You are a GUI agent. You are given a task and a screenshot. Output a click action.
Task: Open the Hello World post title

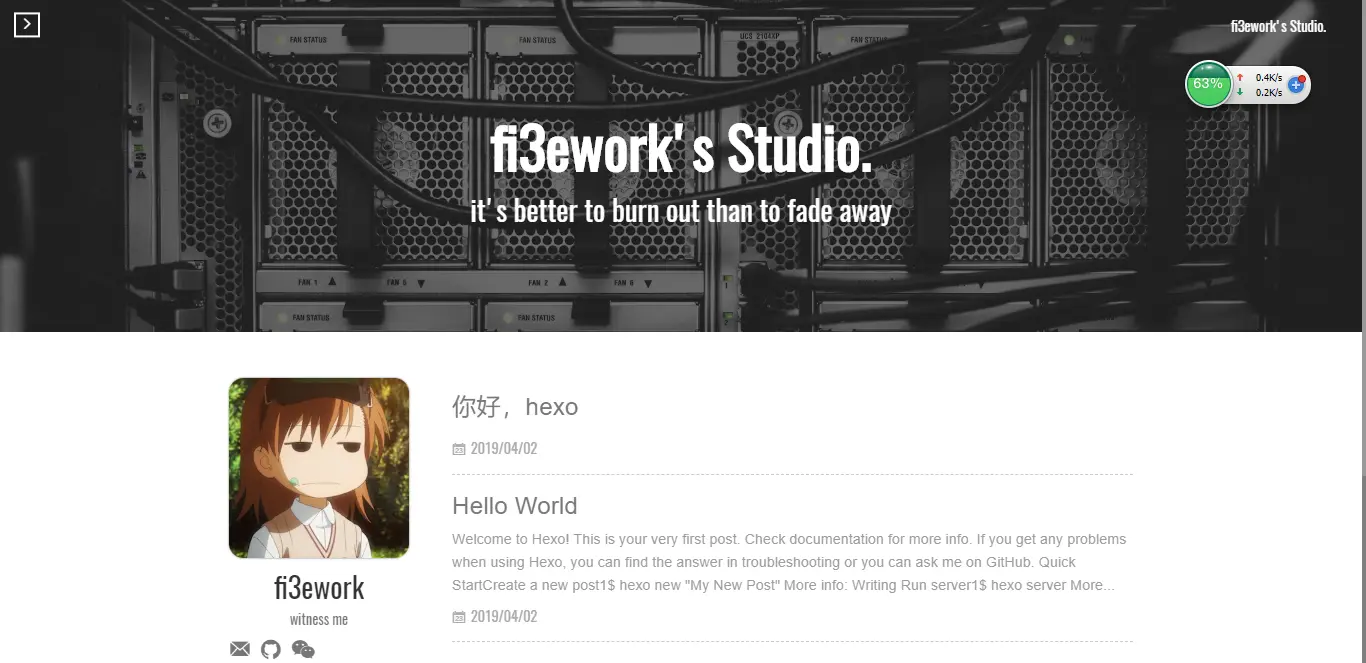515,506
